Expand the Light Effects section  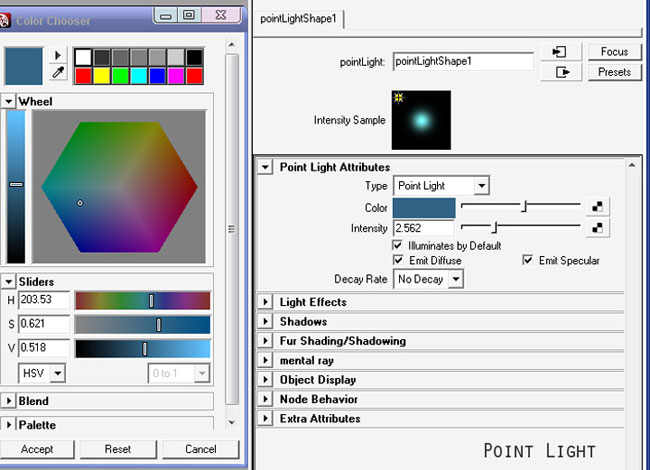[265, 302]
